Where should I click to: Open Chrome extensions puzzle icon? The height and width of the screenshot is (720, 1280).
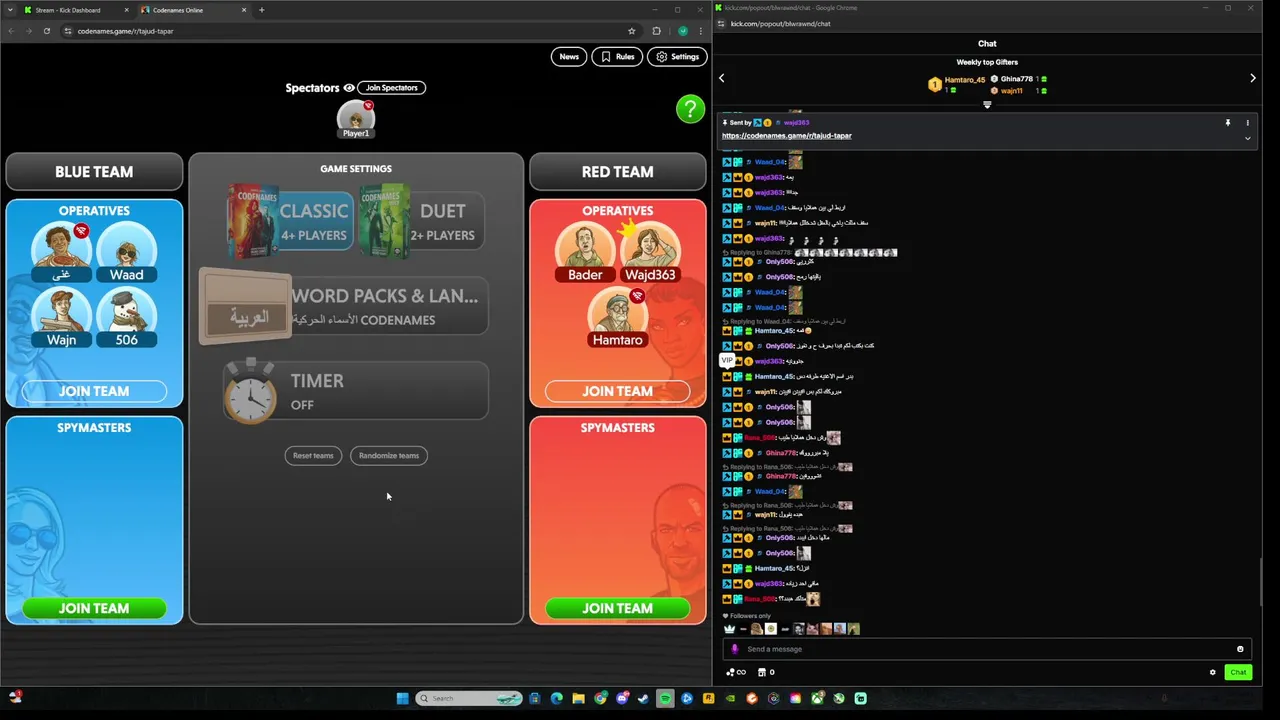(656, 31)
